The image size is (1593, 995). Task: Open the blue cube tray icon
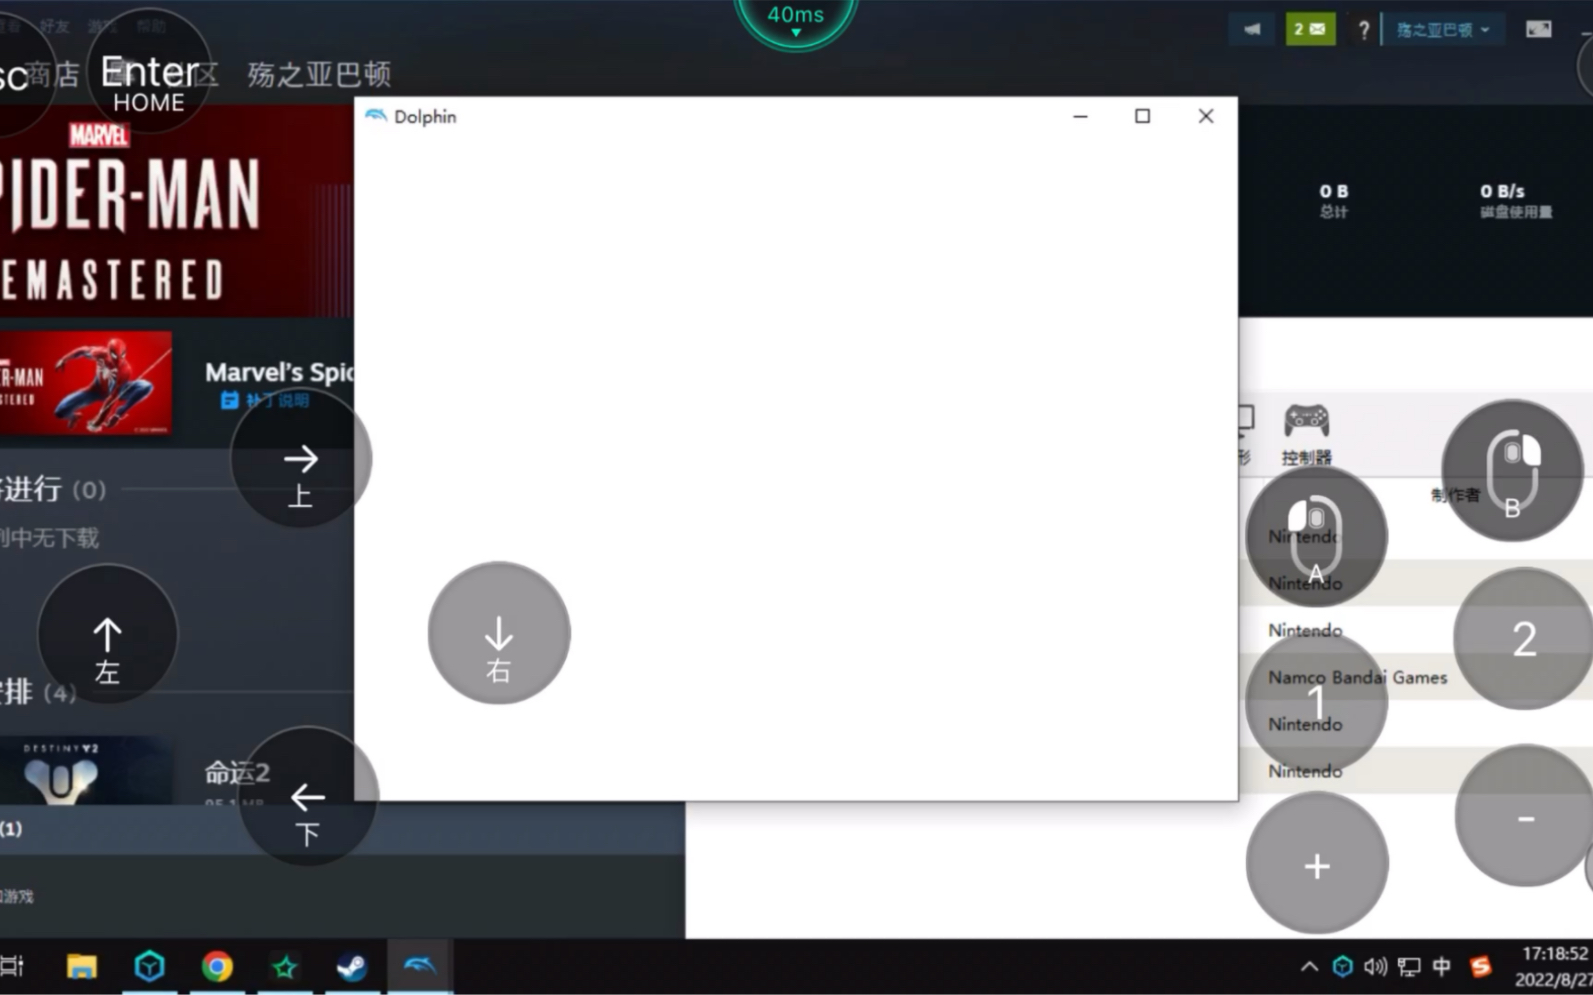[x=1343, y=966]
